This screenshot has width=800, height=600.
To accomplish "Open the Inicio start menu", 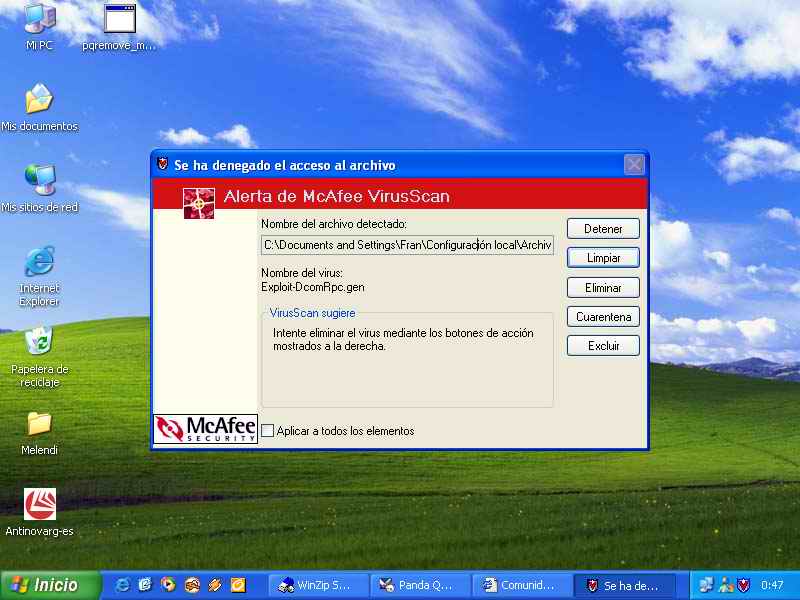I will [x=50, y=585].
